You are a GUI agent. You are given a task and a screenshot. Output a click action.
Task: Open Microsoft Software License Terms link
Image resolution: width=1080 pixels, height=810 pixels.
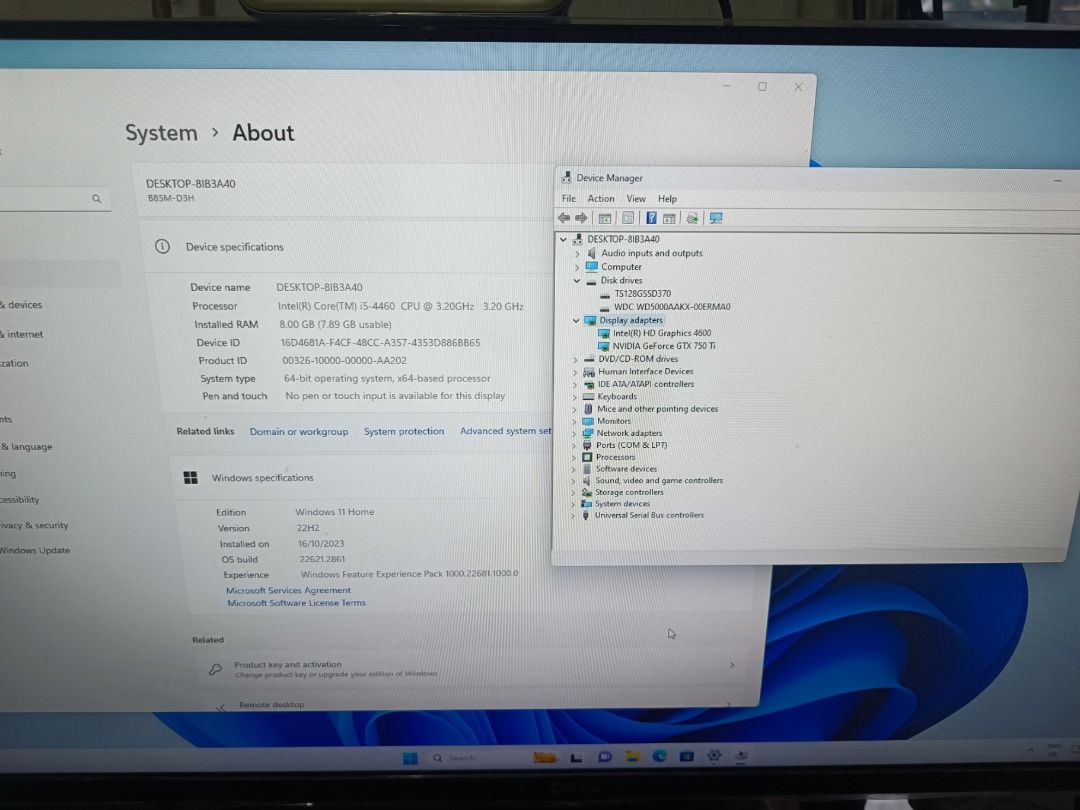click(x=296, y=603)
